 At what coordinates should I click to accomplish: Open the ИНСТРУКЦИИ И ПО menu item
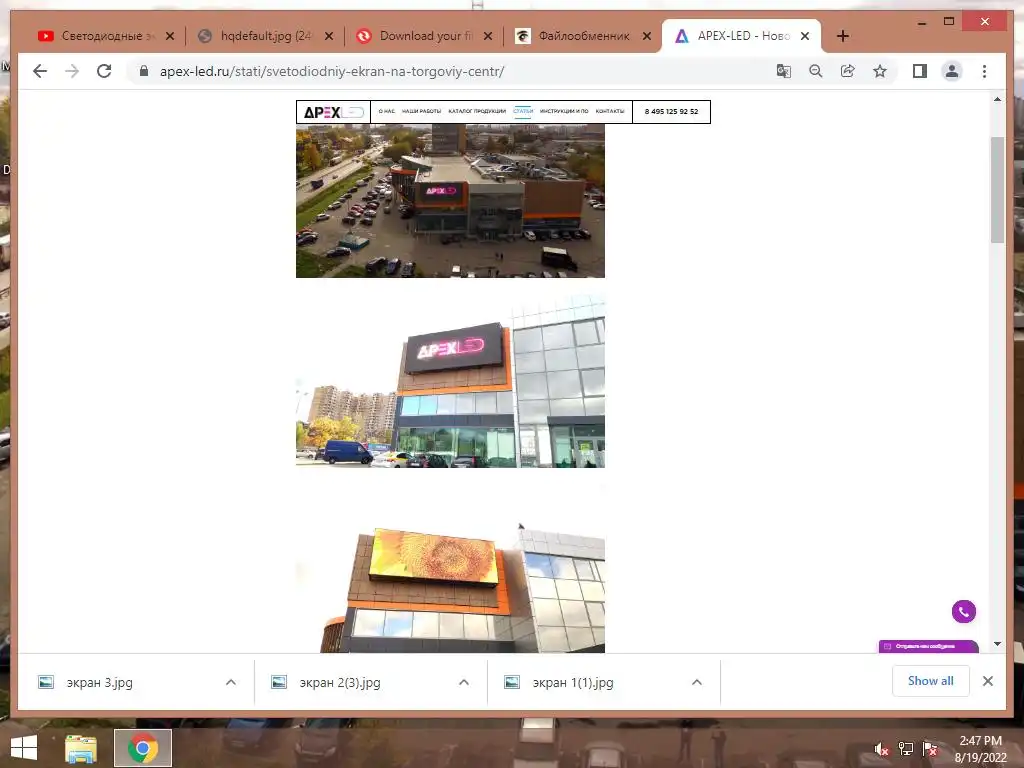(x=564, y=111)
